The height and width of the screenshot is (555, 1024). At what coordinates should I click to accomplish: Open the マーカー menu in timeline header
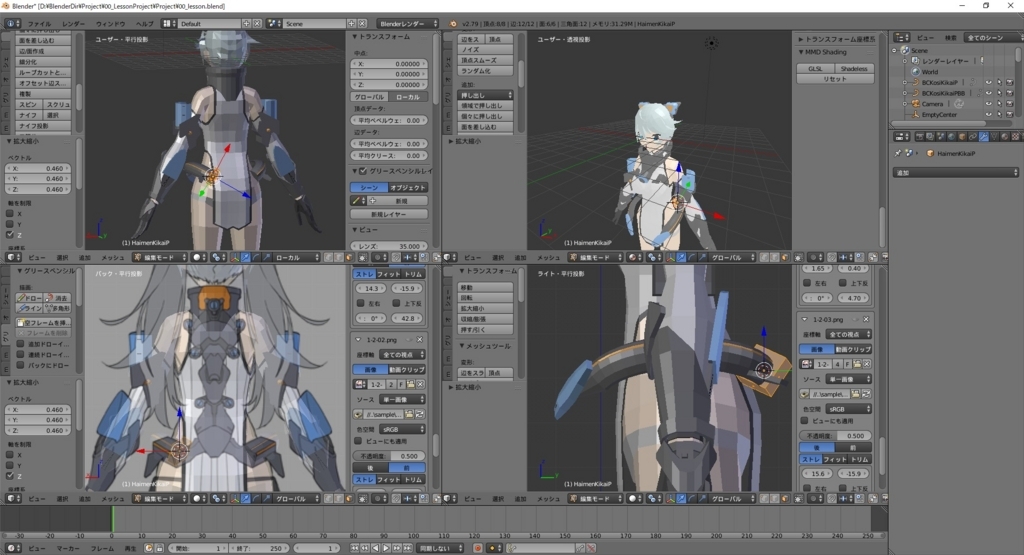[68, 548]
